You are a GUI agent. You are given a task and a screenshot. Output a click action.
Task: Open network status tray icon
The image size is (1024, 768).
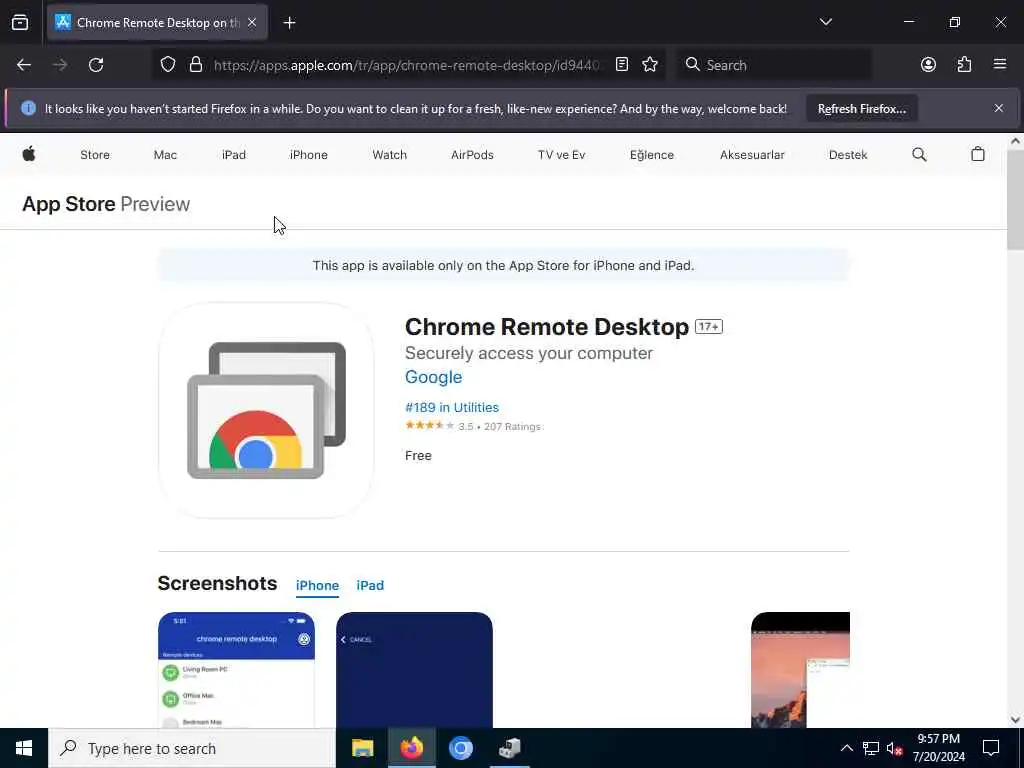pyautogui.click(x=871, y=748)
